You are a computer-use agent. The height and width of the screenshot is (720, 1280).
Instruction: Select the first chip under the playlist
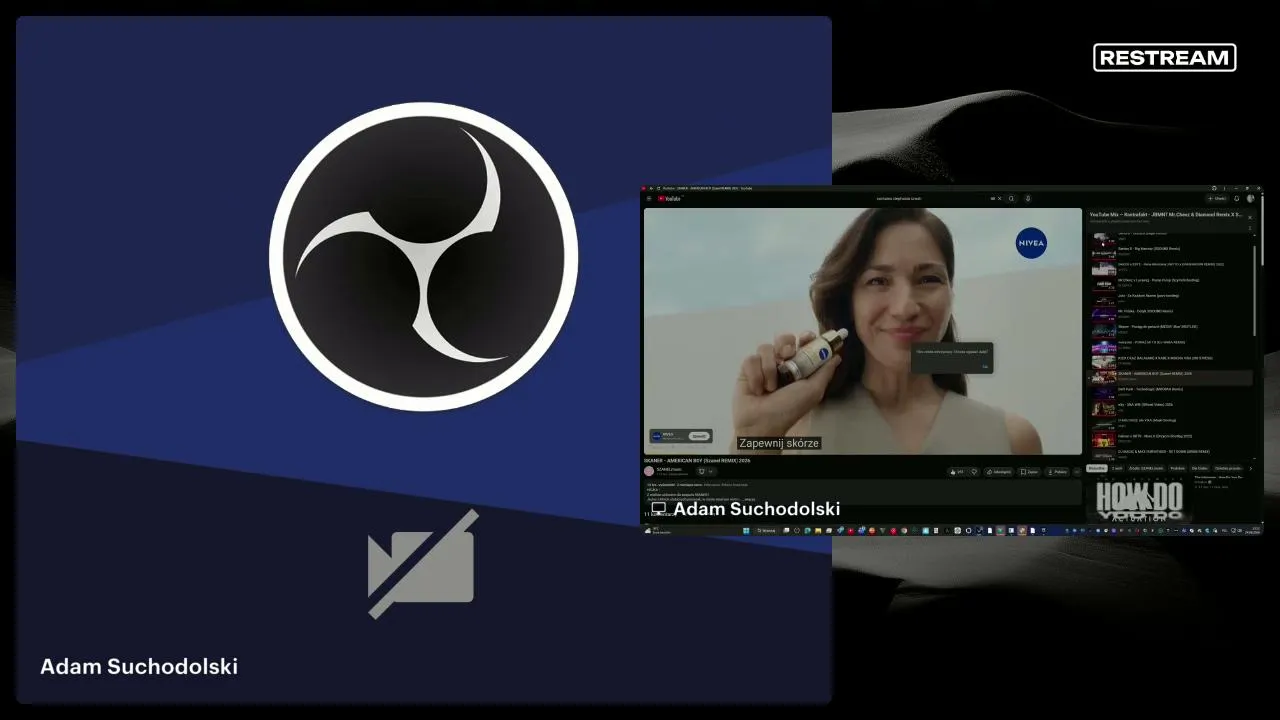1097,468
